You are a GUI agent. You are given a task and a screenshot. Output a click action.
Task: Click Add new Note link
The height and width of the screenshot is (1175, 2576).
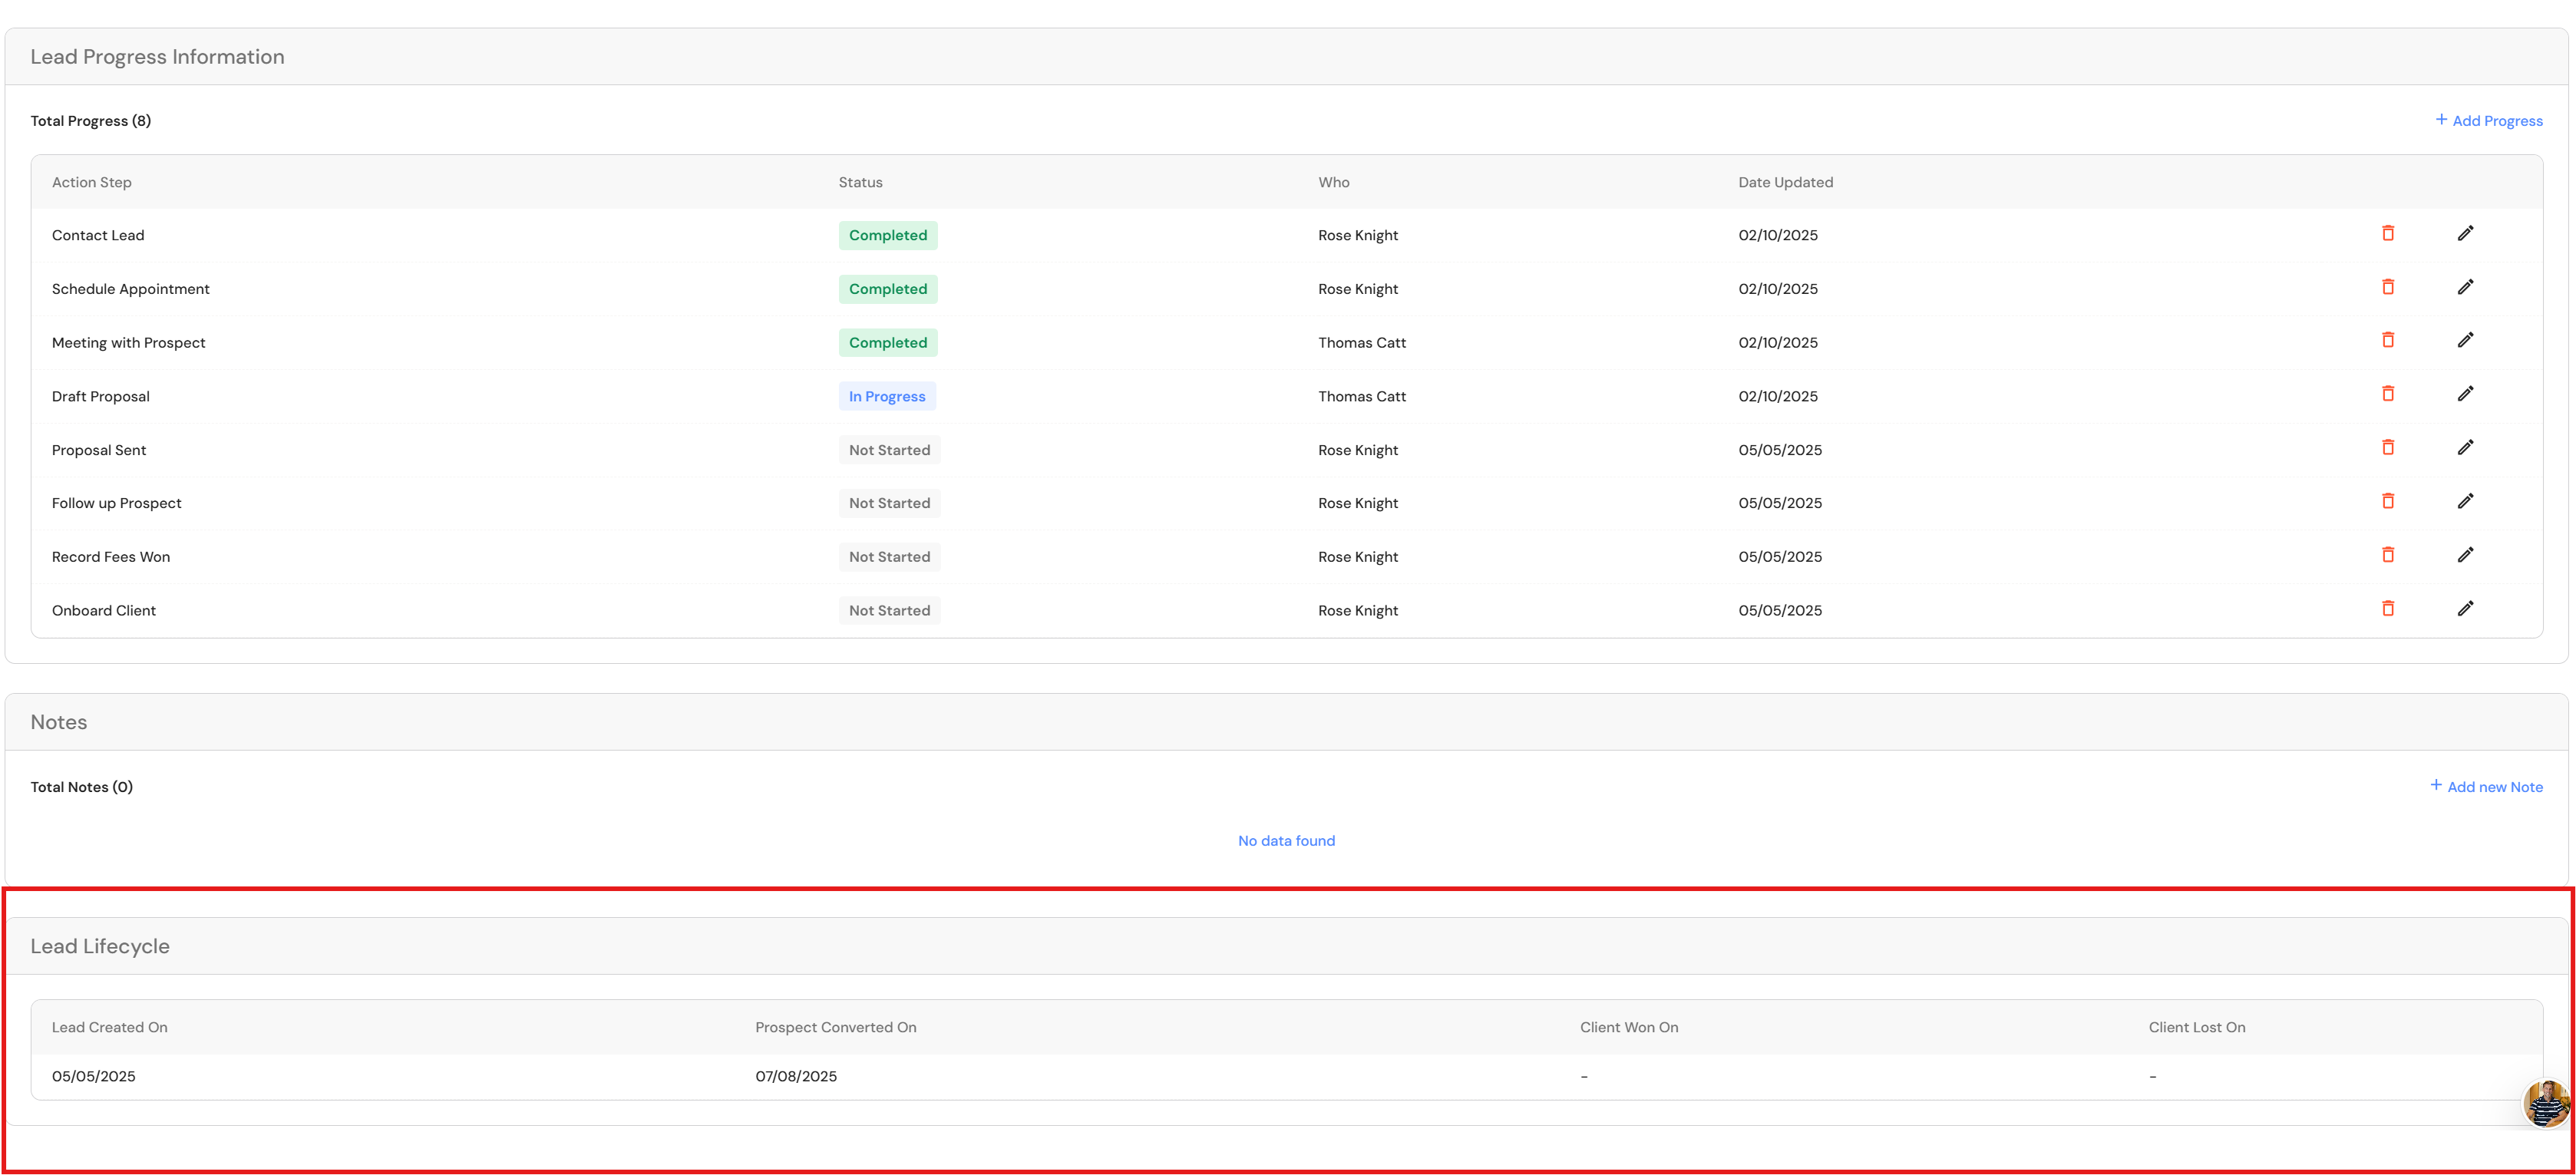2486,787
